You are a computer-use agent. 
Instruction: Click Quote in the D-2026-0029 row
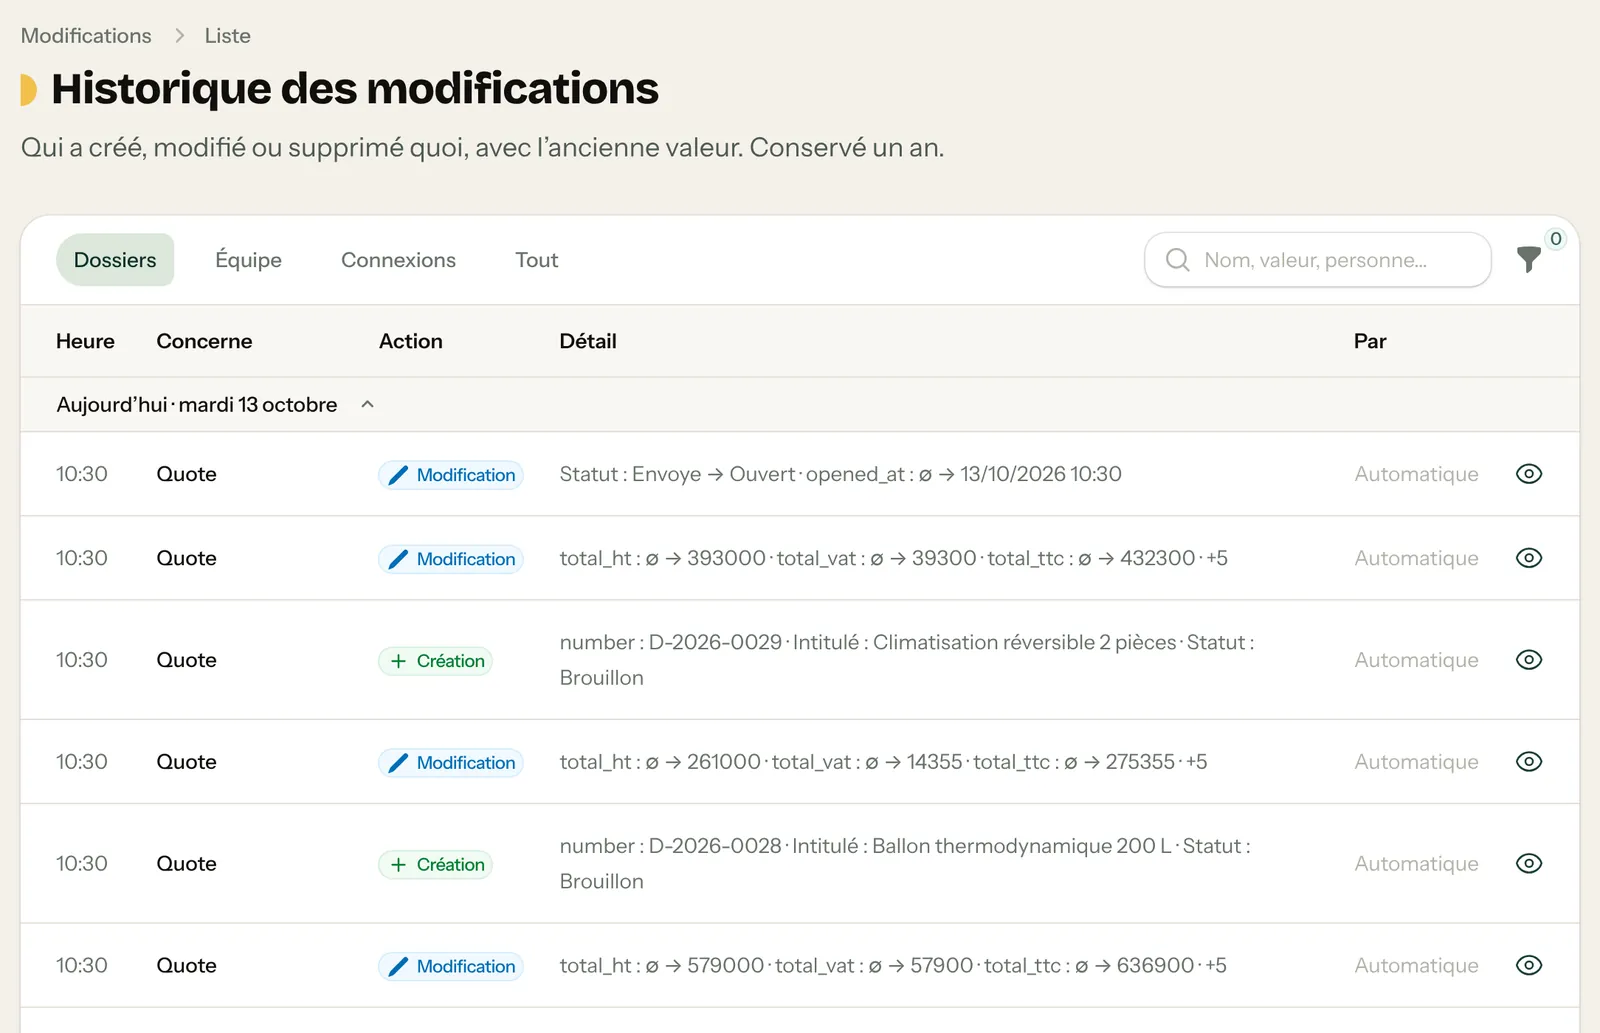(x=186, y=660)
